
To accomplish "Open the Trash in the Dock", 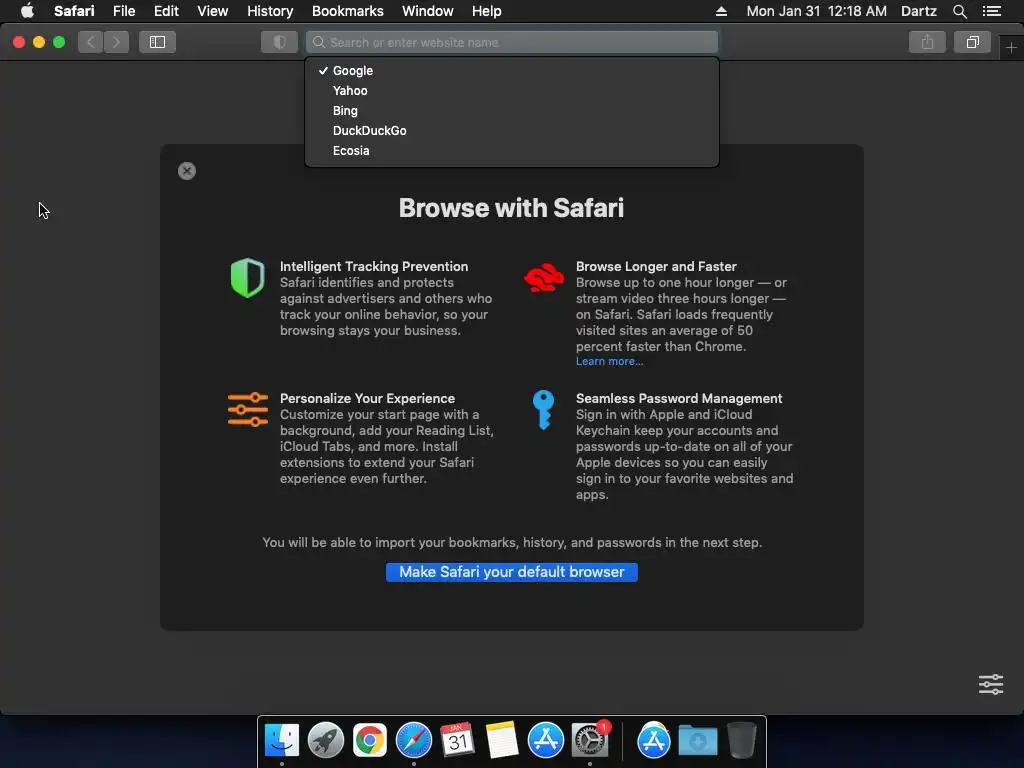I will (x=742, y=740).
